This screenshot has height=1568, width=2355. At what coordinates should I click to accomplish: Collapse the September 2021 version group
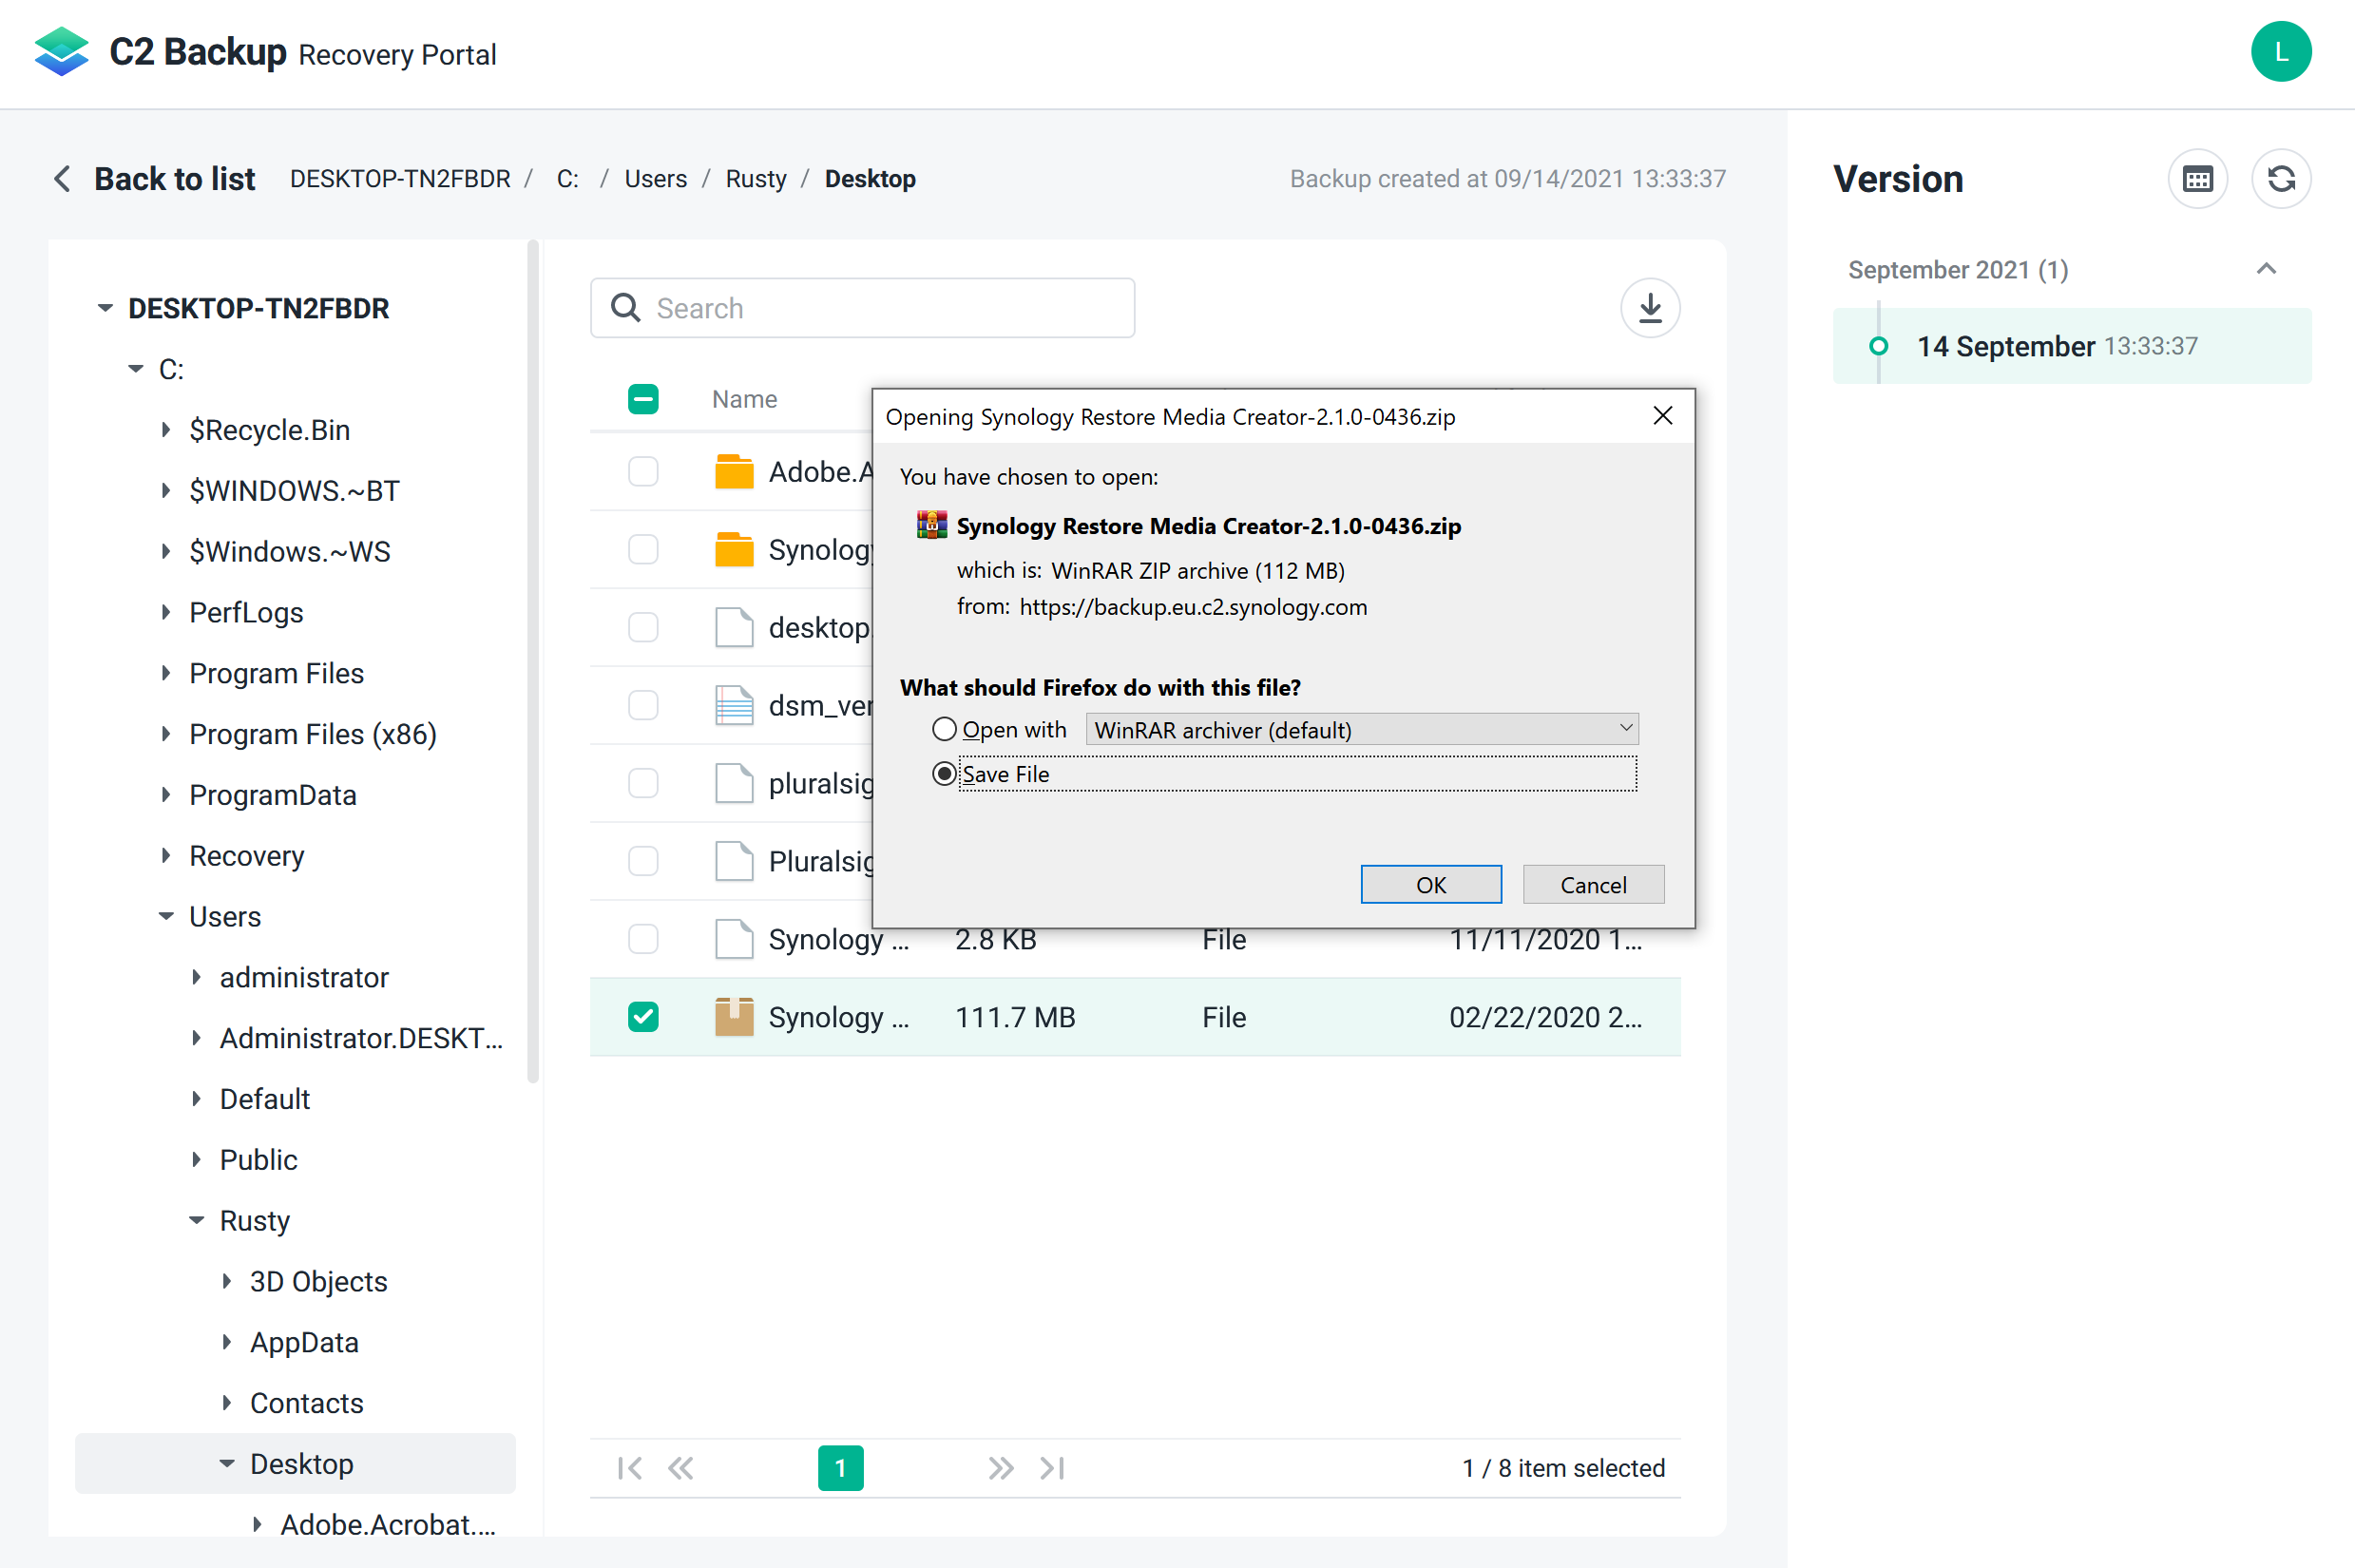(2267, 269)
